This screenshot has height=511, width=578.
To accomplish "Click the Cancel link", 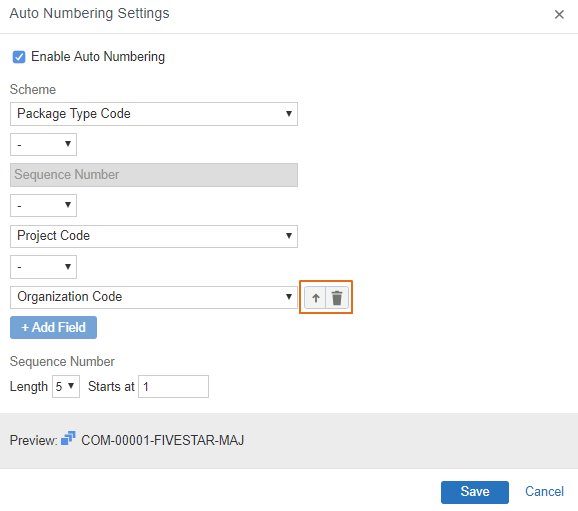I will (544, 491).
